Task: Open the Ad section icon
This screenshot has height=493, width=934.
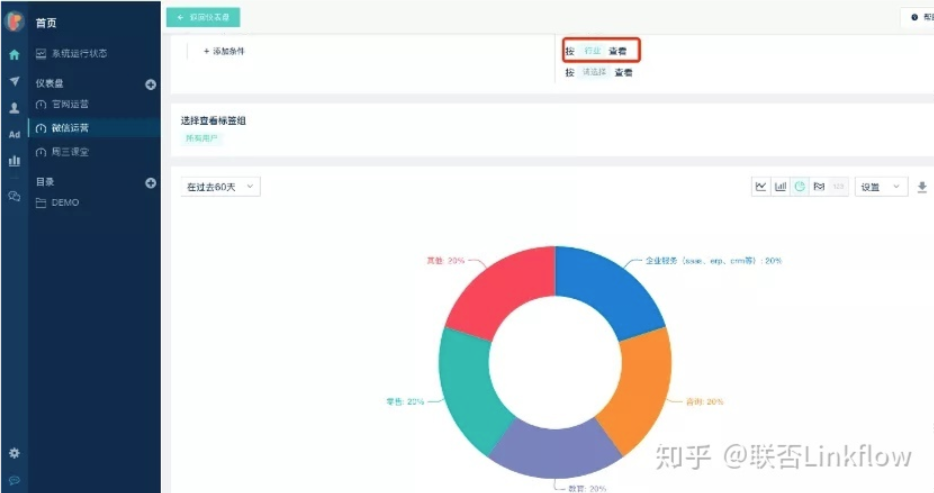Action: (14, 135)
